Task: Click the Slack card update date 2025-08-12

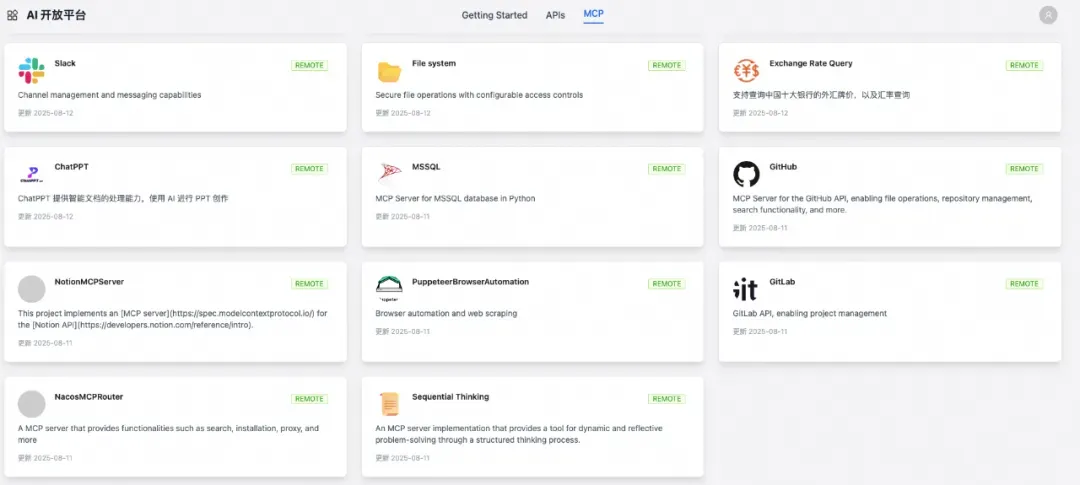Action: tap(45, 113)
